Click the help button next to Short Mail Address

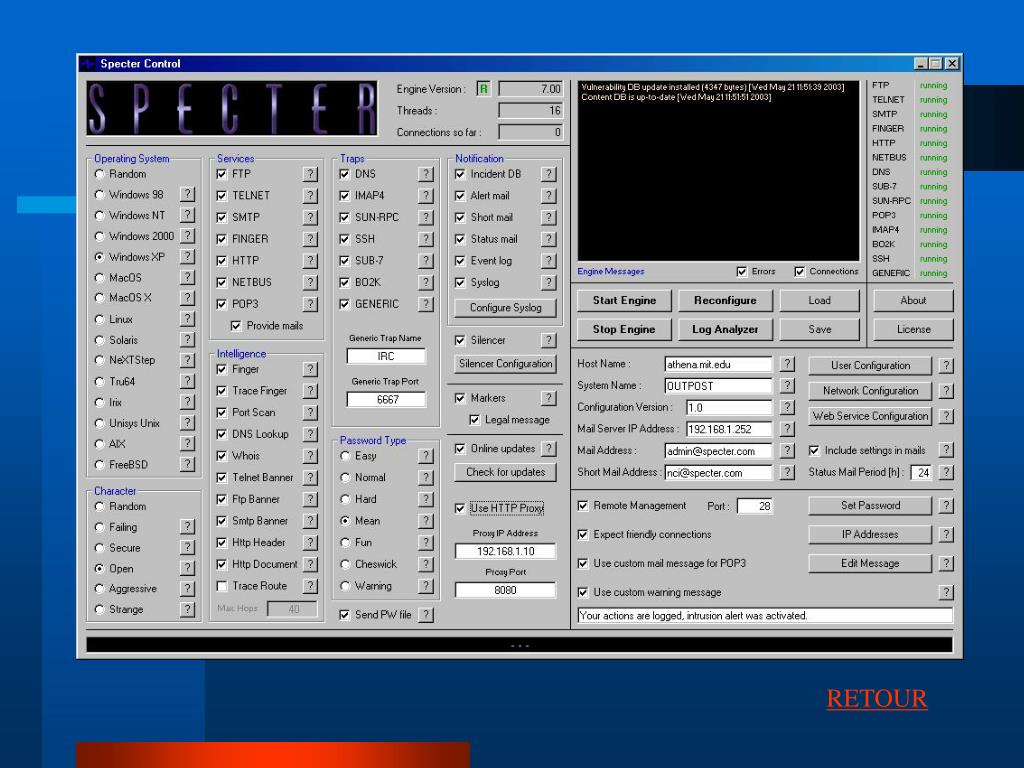click(x=788, y=472)
